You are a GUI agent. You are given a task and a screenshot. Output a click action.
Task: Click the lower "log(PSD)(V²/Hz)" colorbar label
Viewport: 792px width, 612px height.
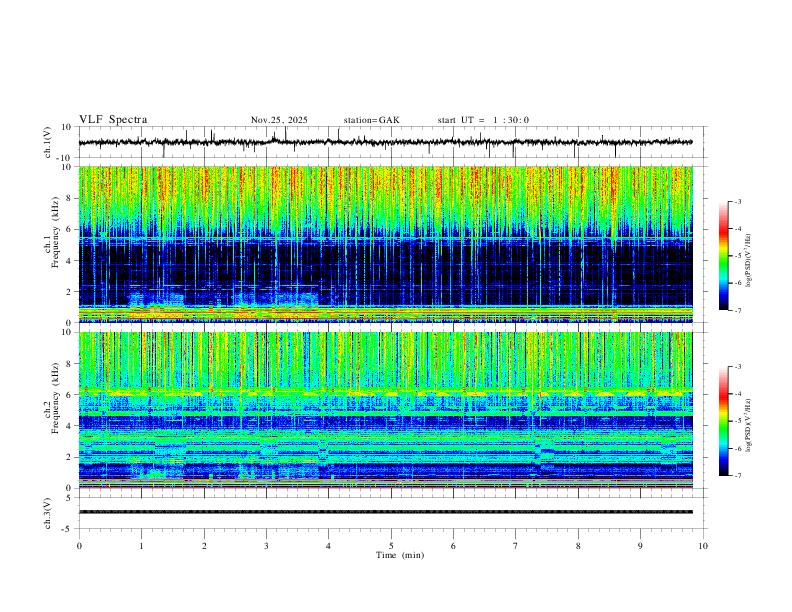click(748, 426)
